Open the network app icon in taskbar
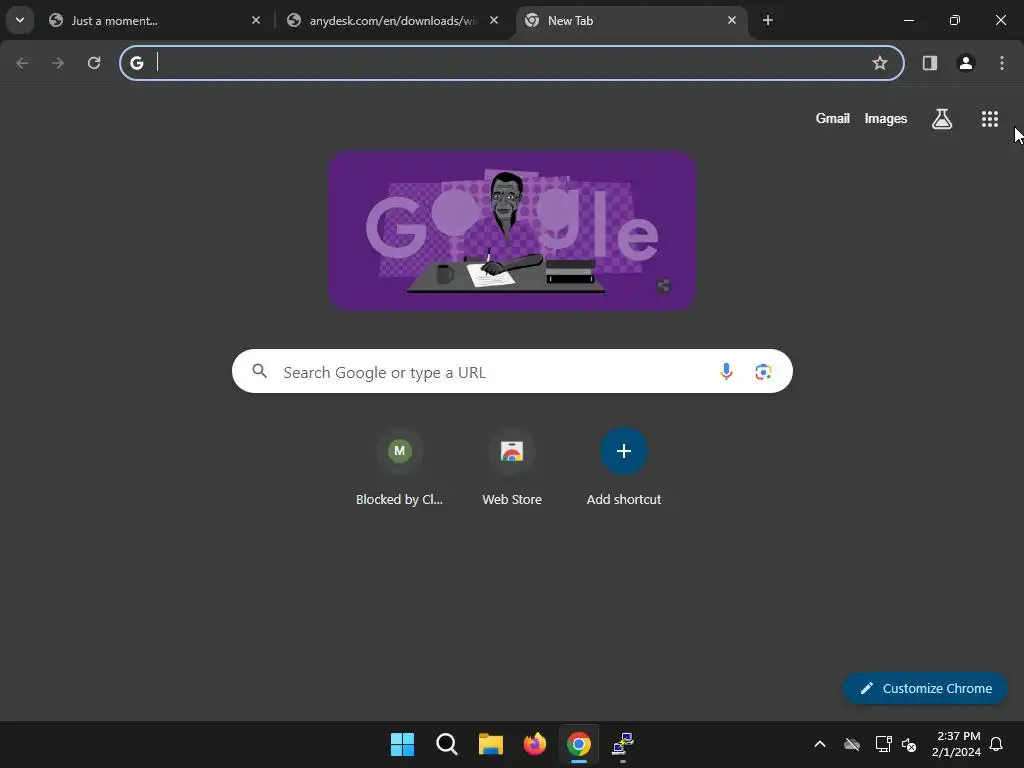The width and height of the screenshot is (1024, 768). pyautogui.click(x=623, y=744)
